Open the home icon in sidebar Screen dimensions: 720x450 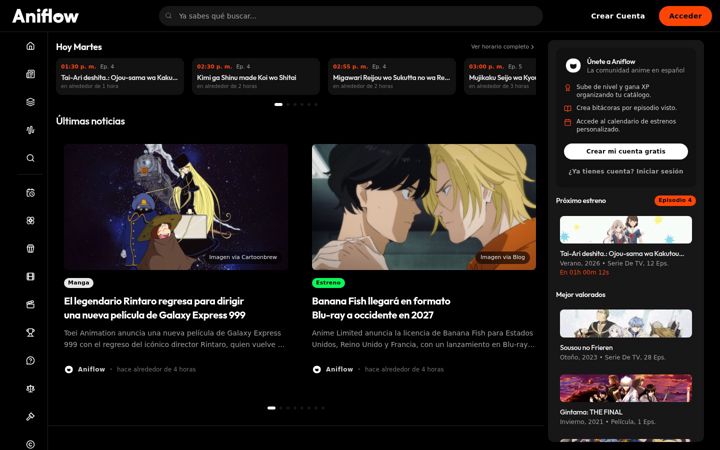point(30,46)
